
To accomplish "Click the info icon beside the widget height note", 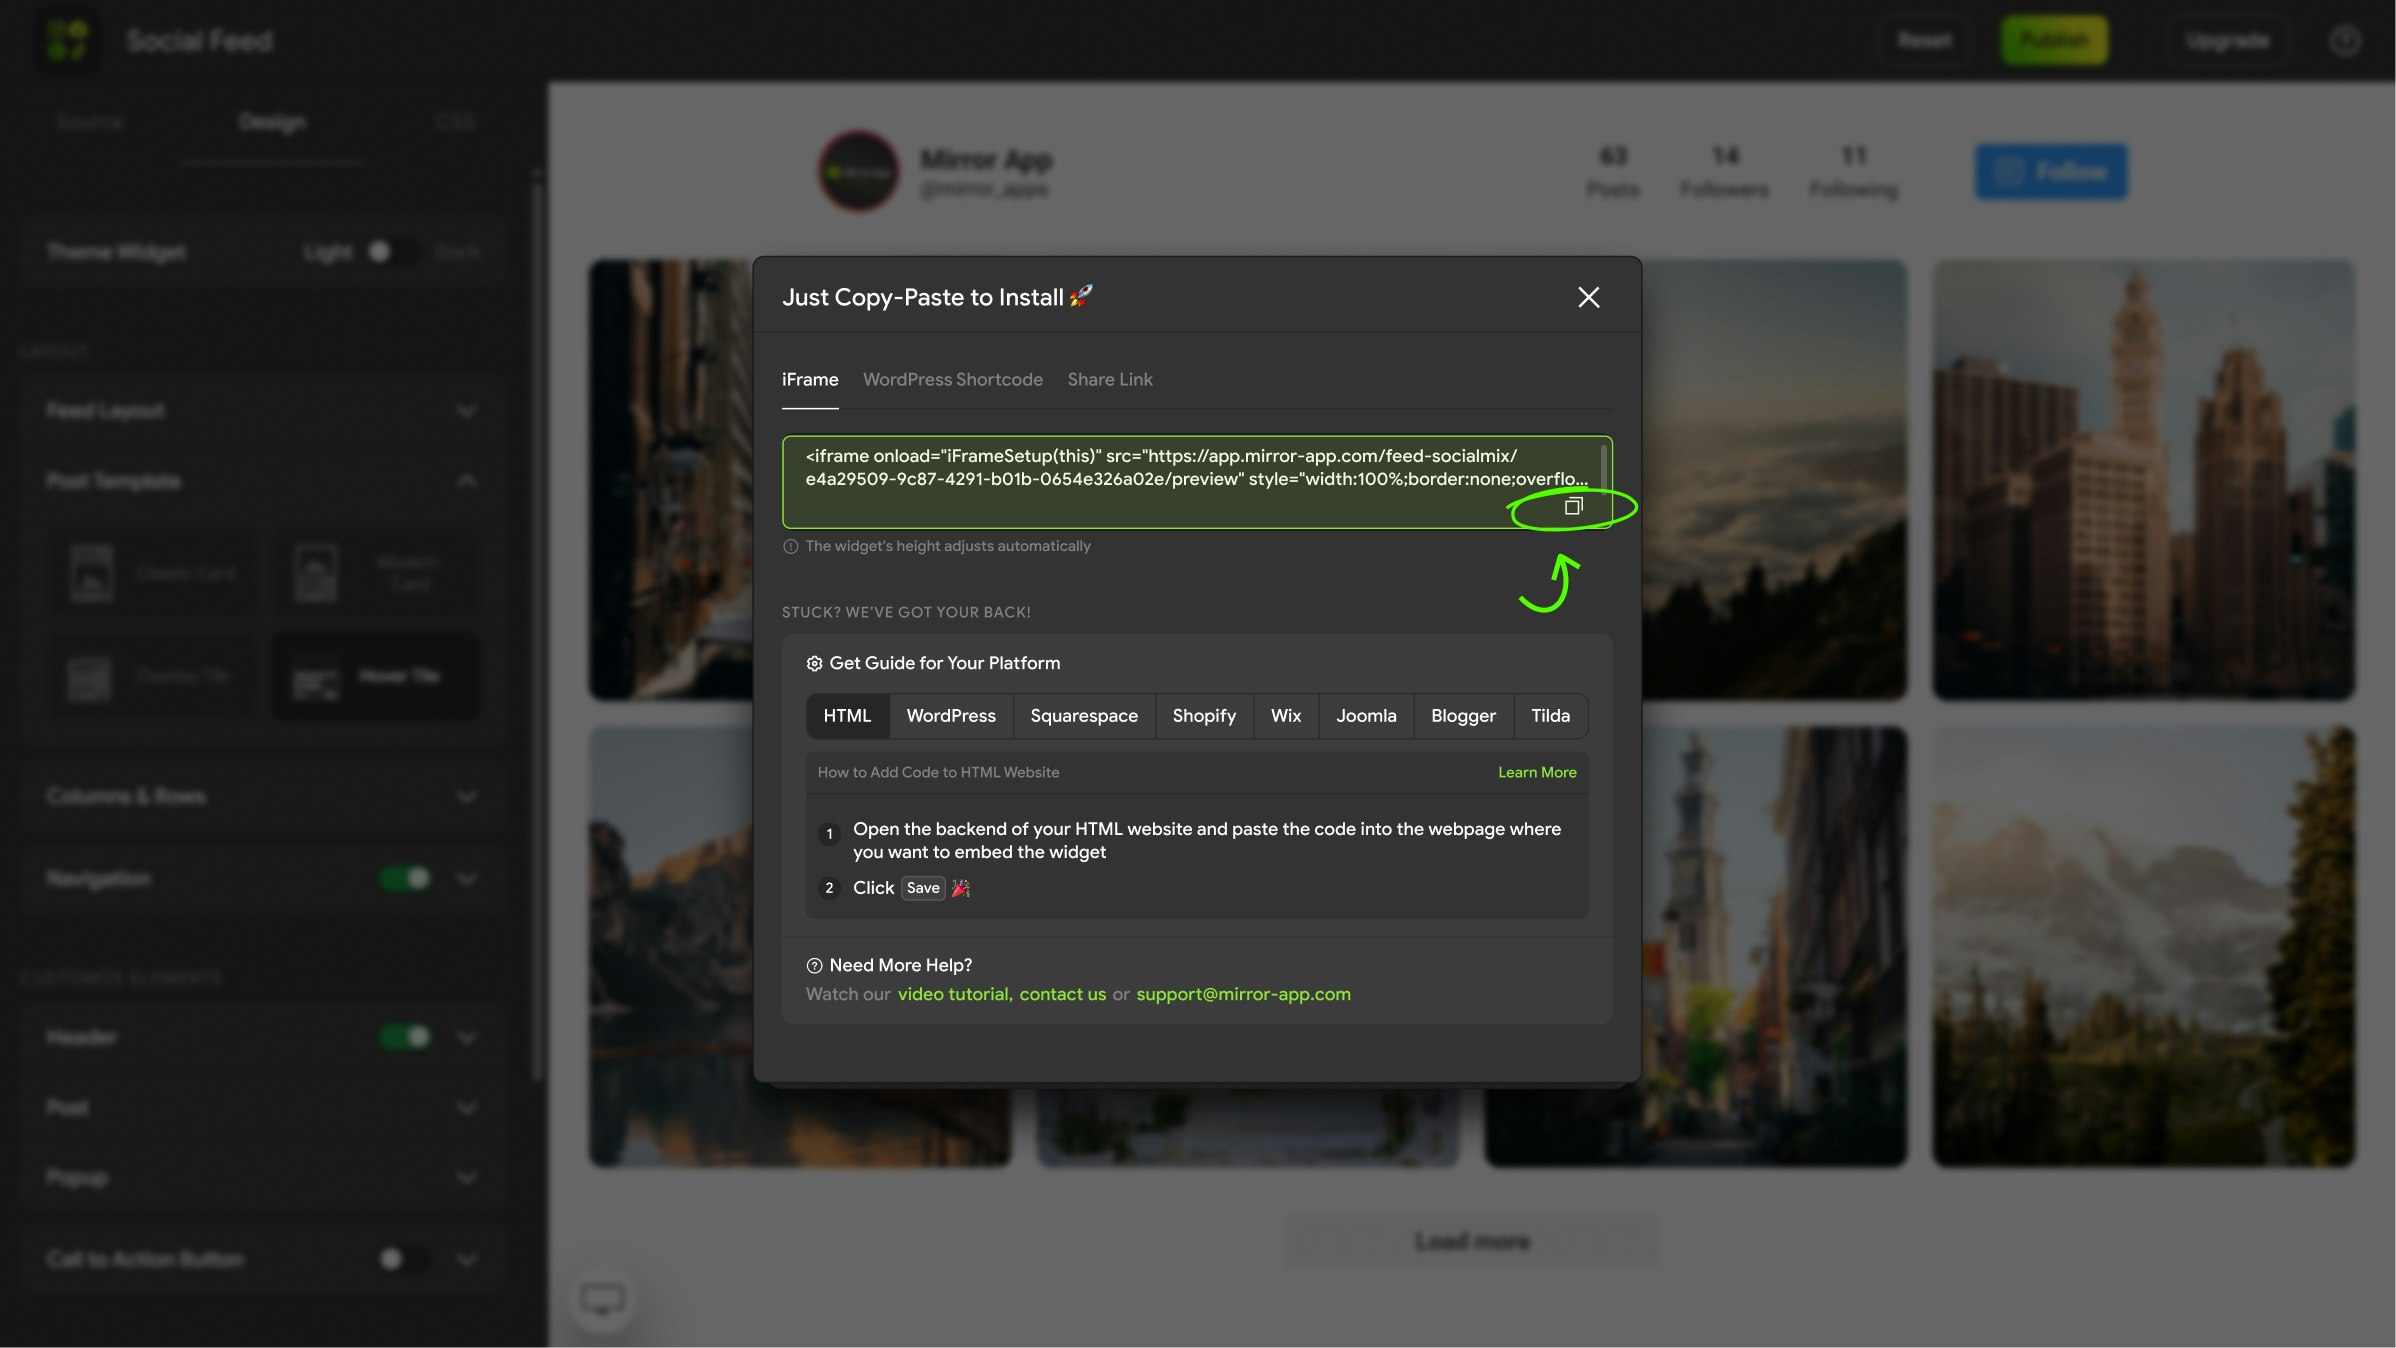I will click(x=789, y=546).
